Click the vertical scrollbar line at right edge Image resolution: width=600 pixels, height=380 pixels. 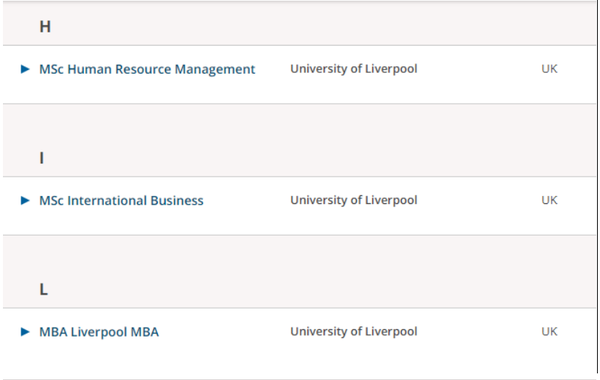tap(597, 186)
